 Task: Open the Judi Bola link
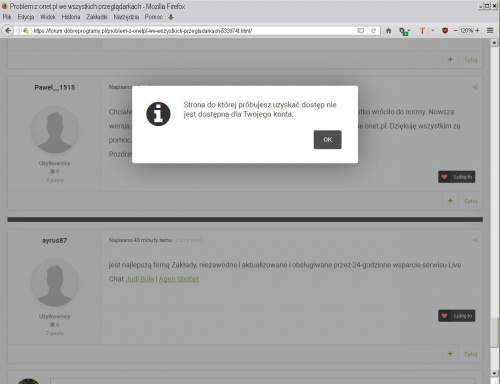click(140, 279)
